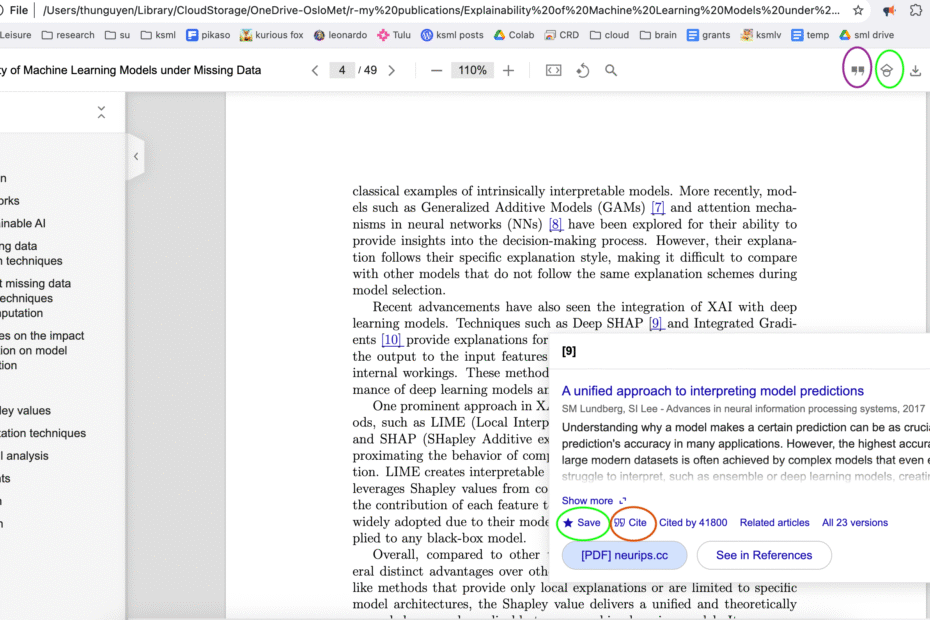Click the fit-to-width icon
930x620 pixels.
tap(553, 71)
